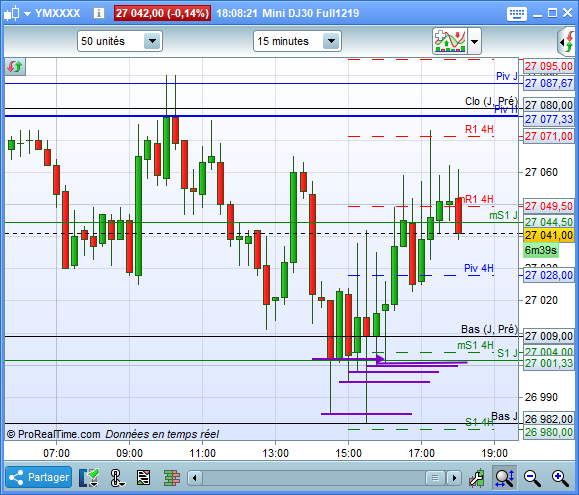Open the order list icon
Viewport: 579px width, 495px height.
pyautogui.click(x=143, y=478)
